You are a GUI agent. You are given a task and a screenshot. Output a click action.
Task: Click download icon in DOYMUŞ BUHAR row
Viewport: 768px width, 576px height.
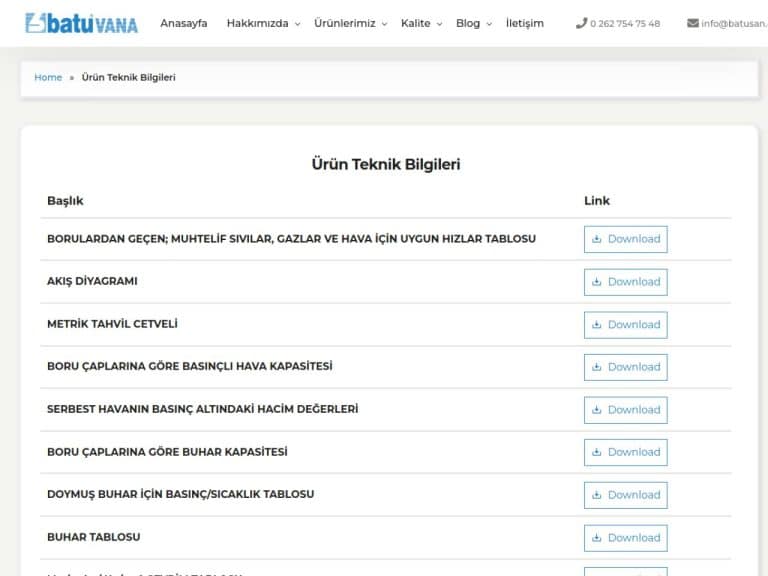pyautogui.click(x=597, y=495)
